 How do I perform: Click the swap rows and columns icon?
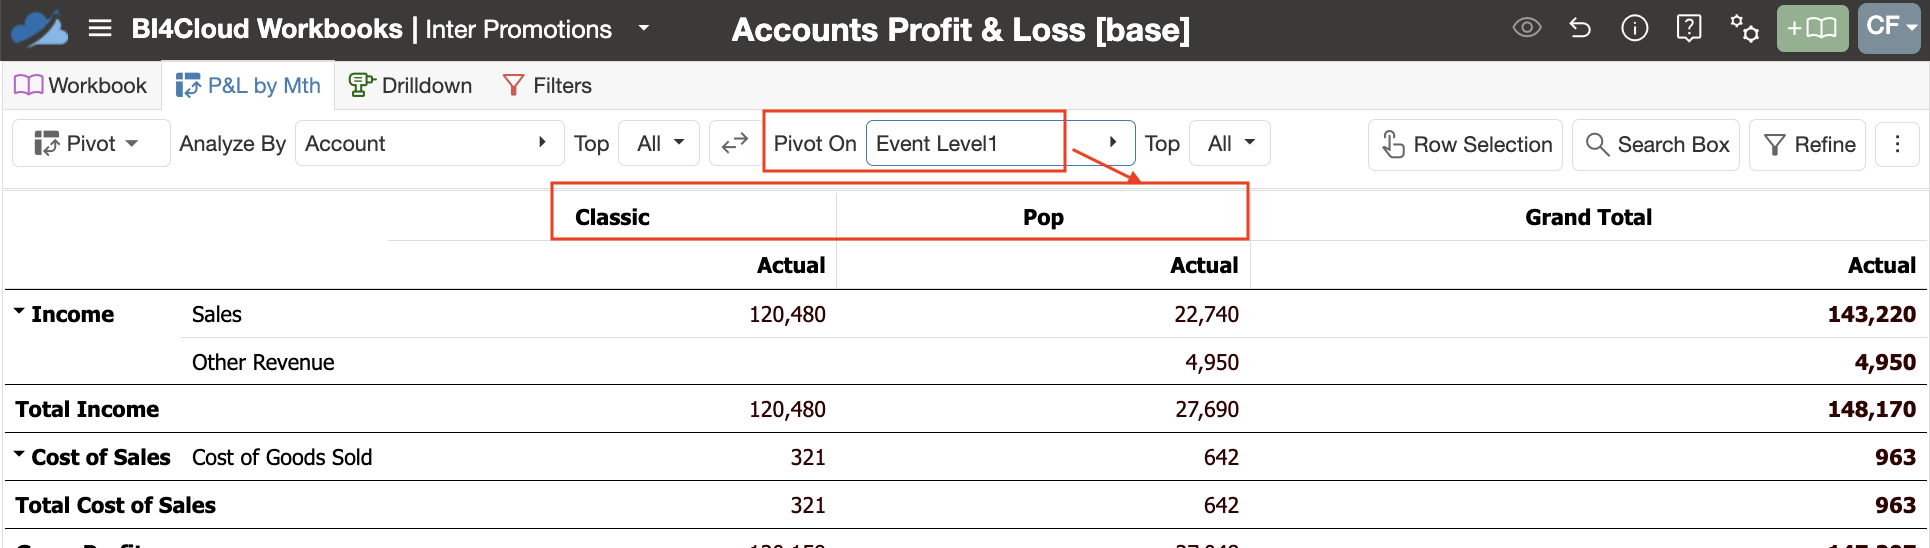(x=735, y=144)
